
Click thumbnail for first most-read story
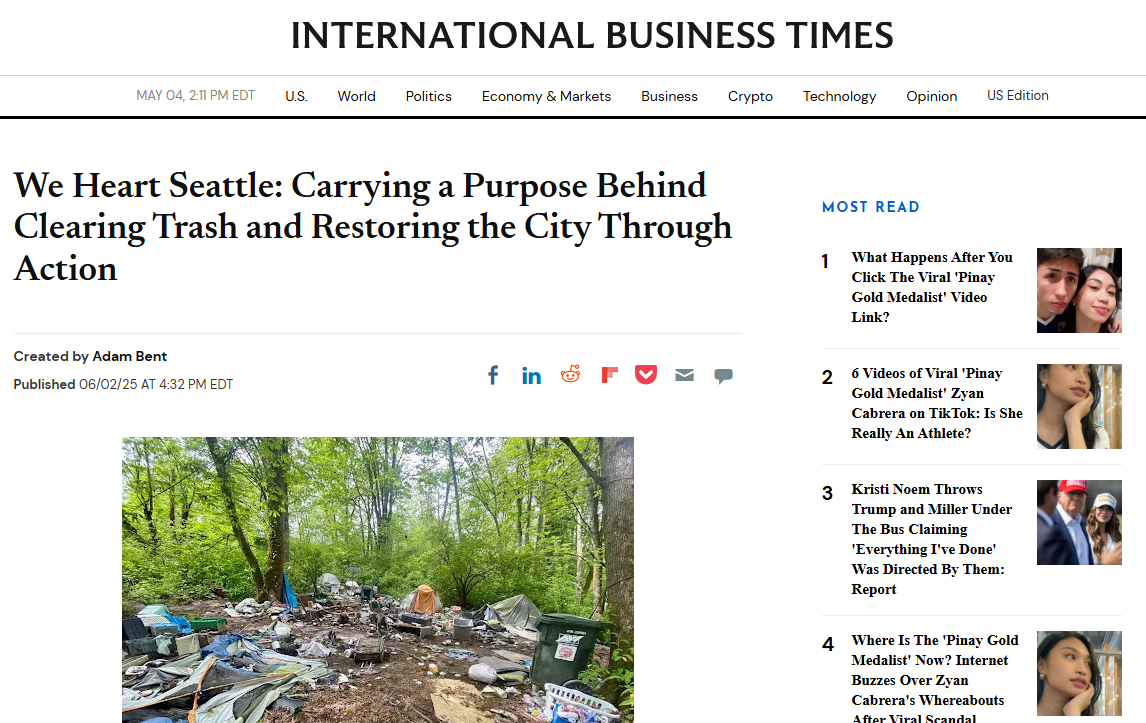(1079, 290)
